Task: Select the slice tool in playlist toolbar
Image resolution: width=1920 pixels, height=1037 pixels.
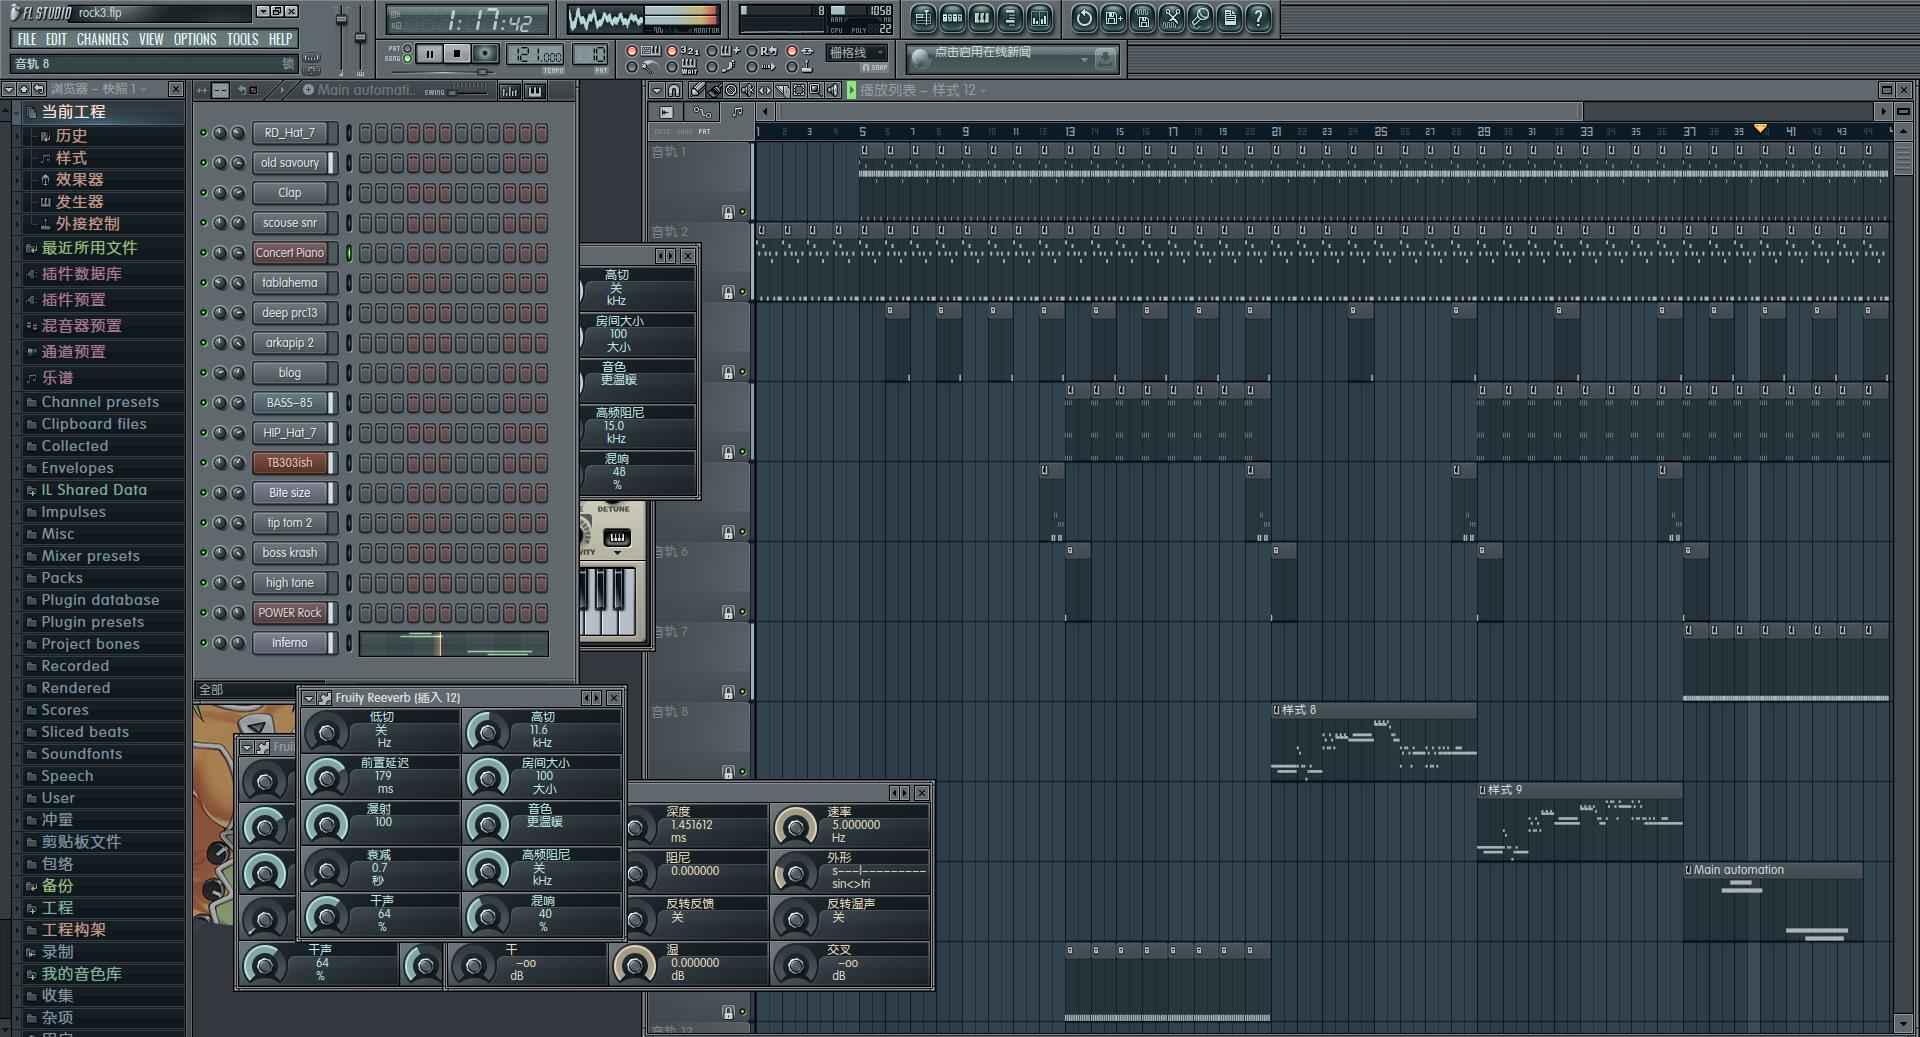Action: [782, 90]
